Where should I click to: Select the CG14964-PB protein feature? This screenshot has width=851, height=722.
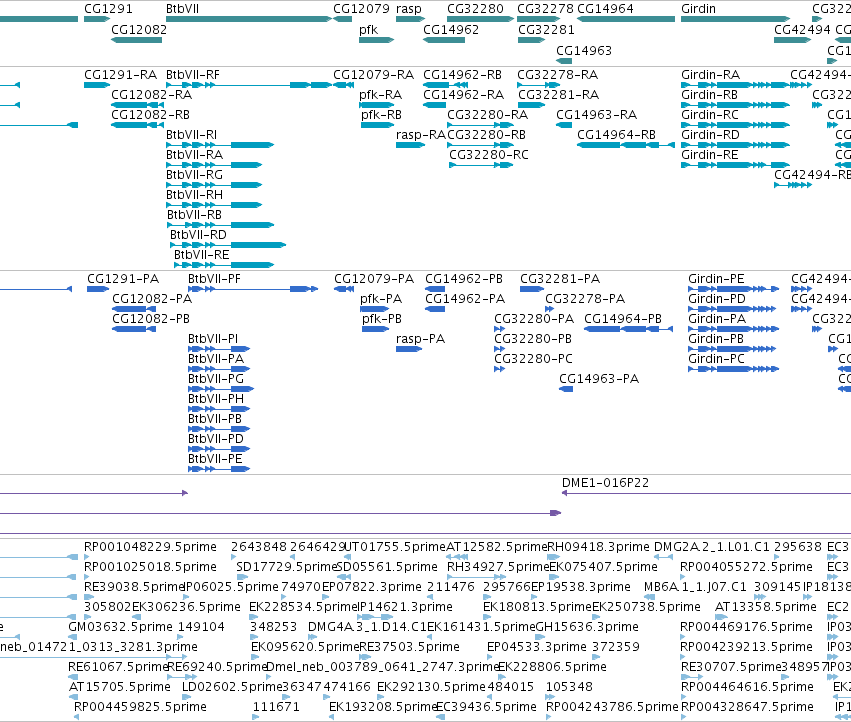(628, 329)
